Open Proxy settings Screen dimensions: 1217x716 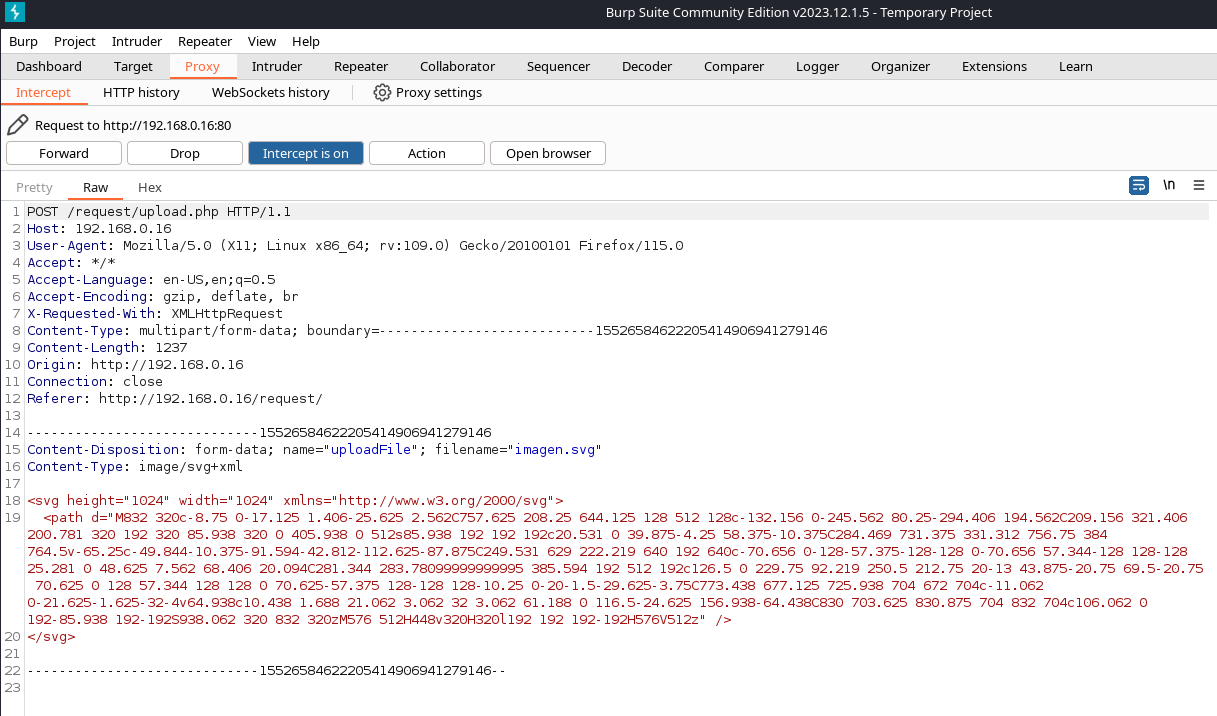pos(428,92)
